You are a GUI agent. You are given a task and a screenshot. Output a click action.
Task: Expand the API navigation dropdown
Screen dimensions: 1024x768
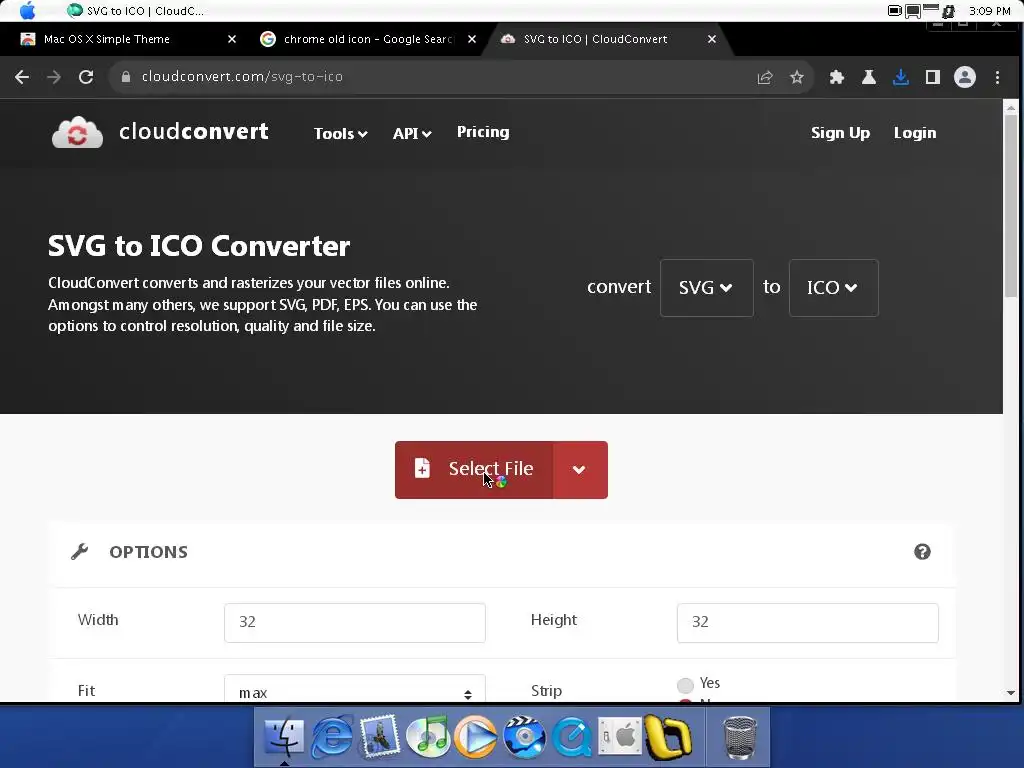(x=411, y=133)
